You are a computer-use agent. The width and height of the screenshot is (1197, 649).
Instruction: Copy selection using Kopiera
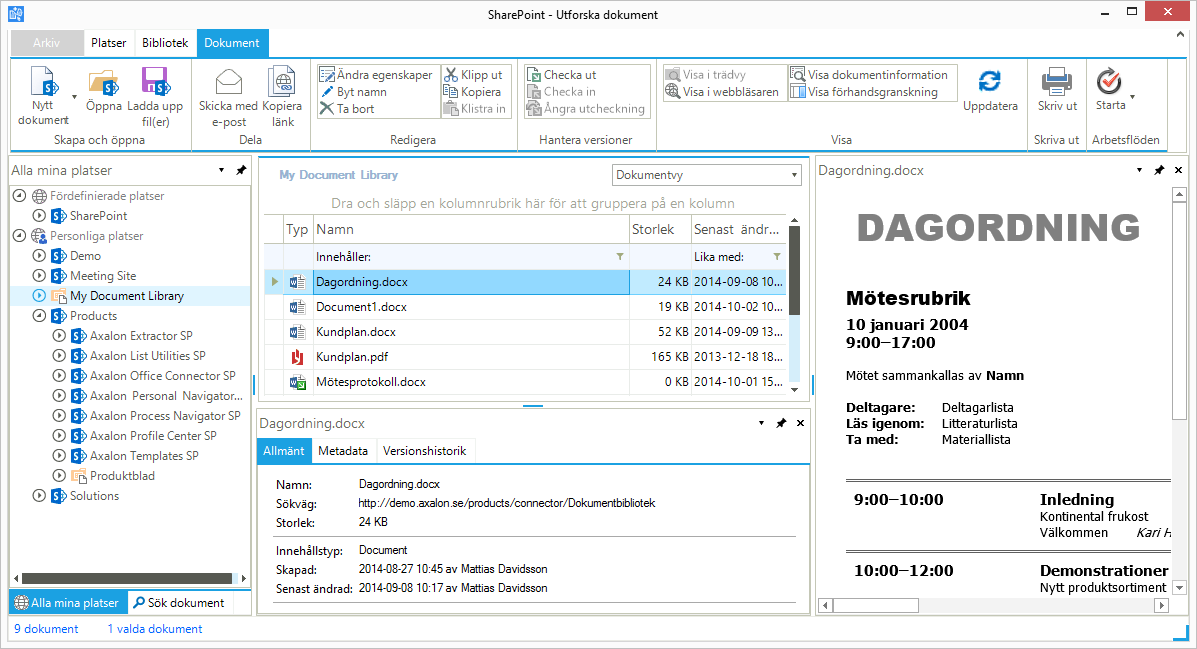[x=473, y=92]
